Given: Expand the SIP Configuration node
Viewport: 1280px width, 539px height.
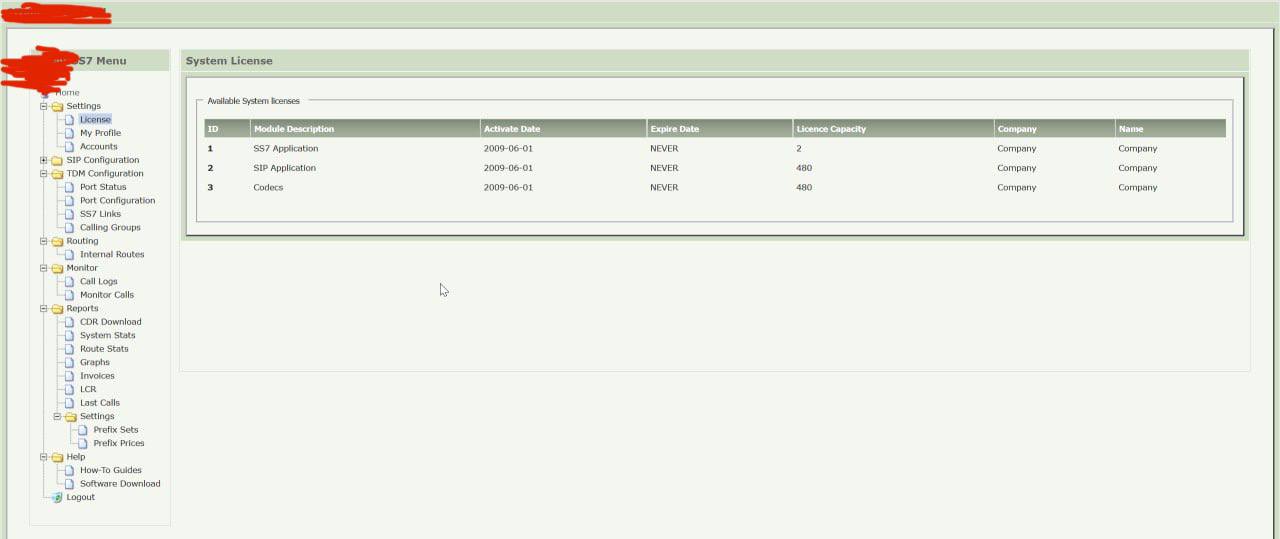Looking at the screenshot, I should point(44,160).
